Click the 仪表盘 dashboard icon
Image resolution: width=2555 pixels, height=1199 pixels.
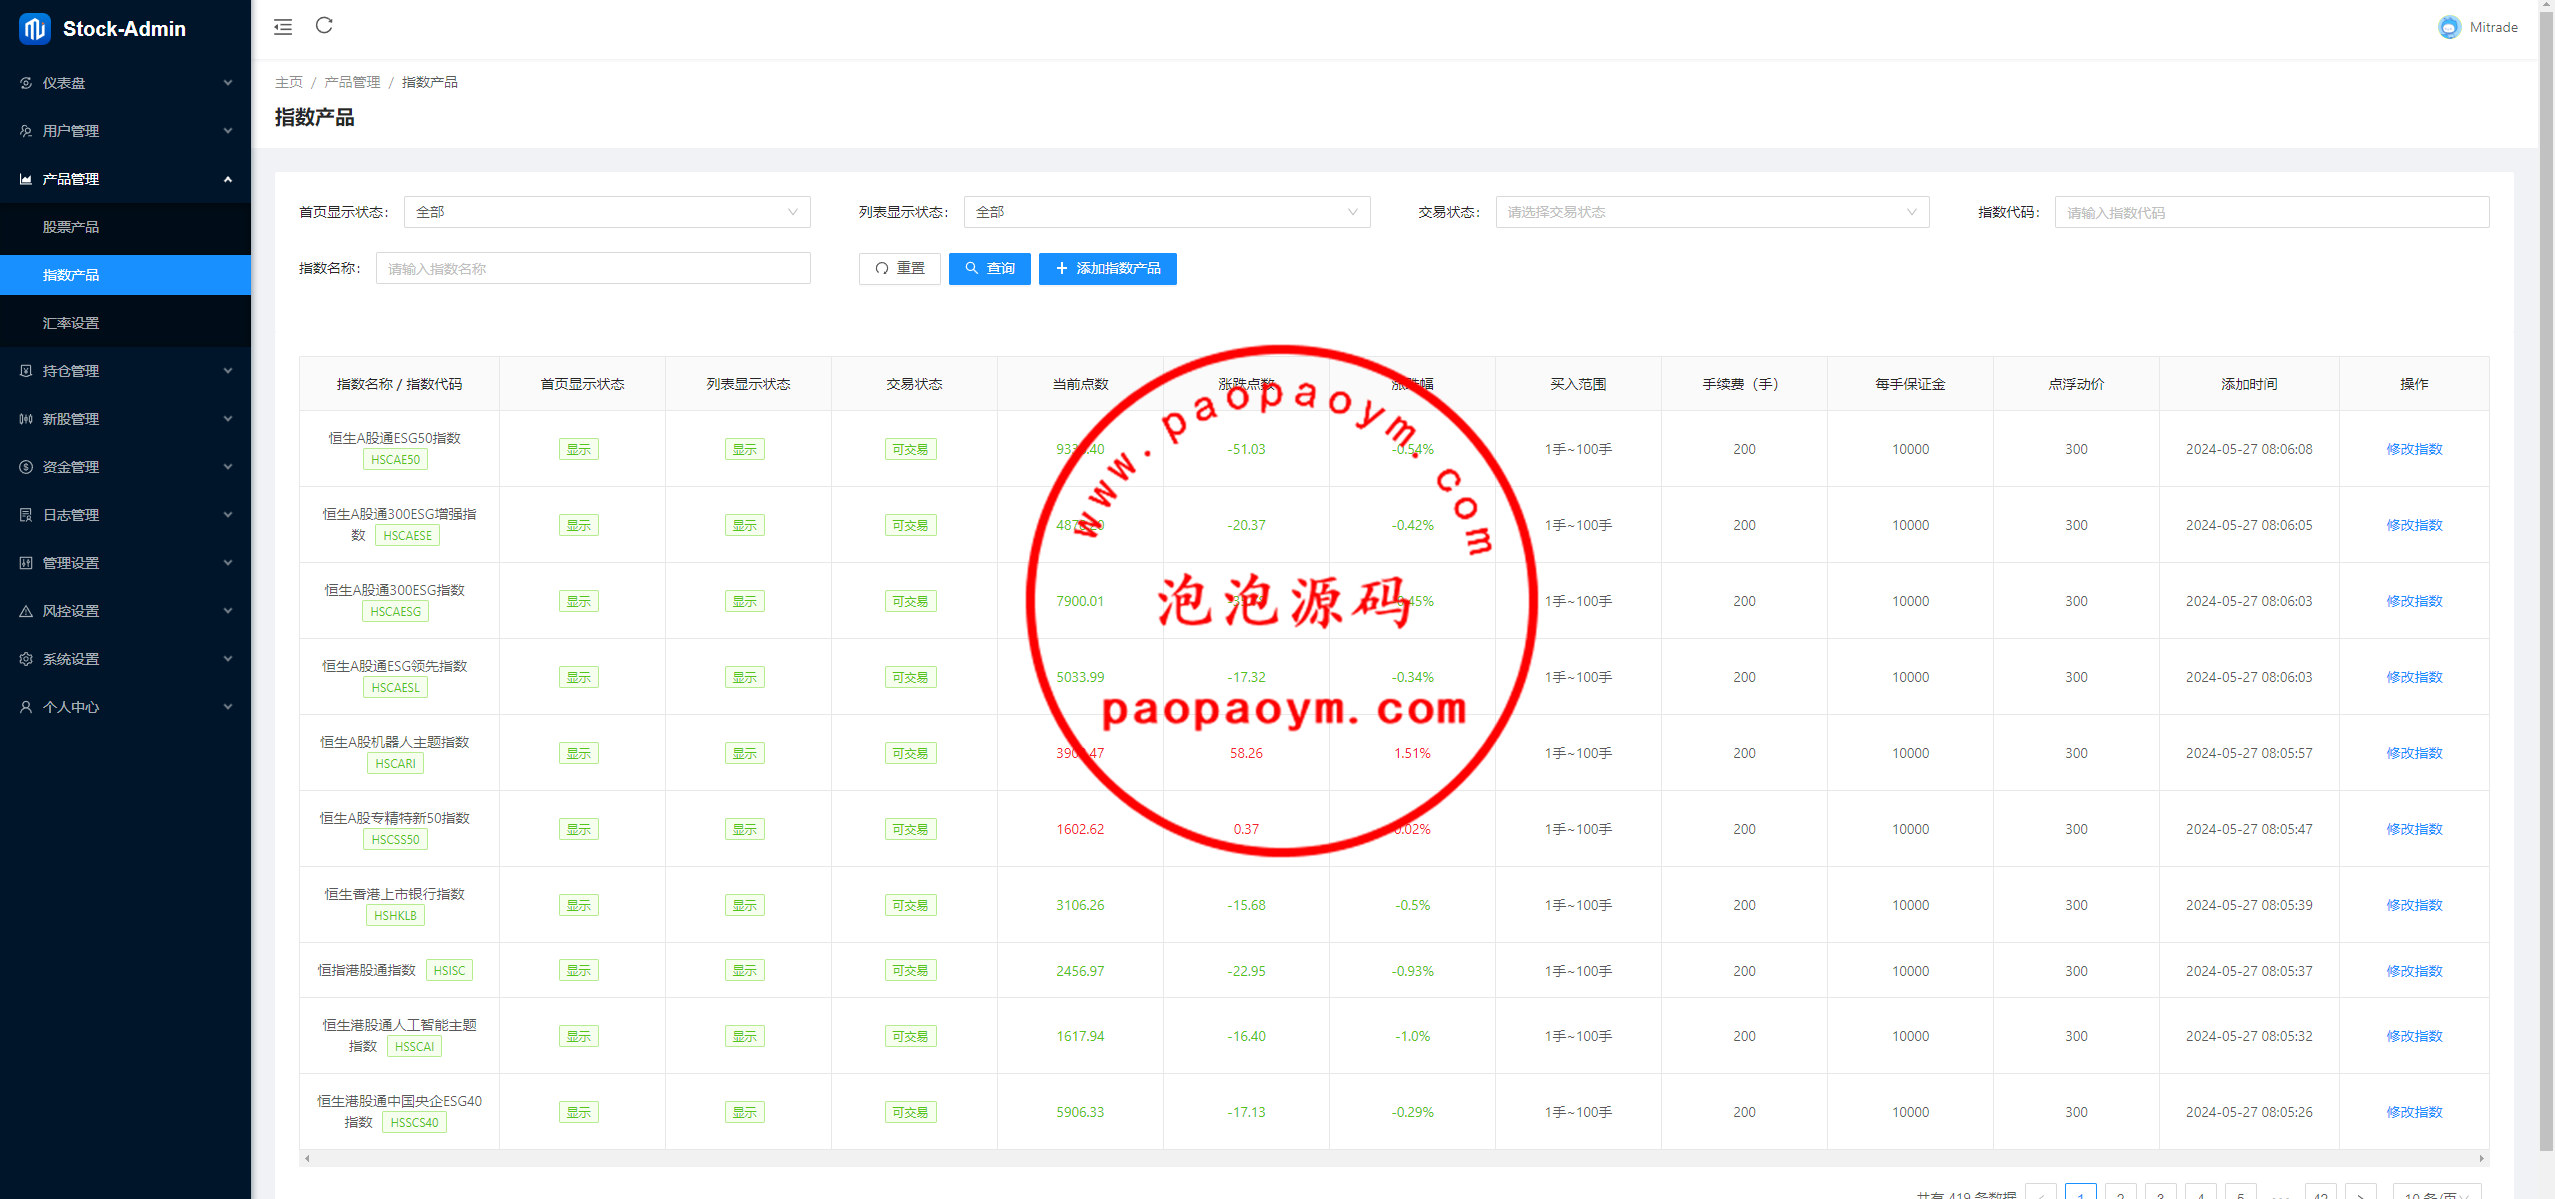pyautogui.click(x=26, y=83)
